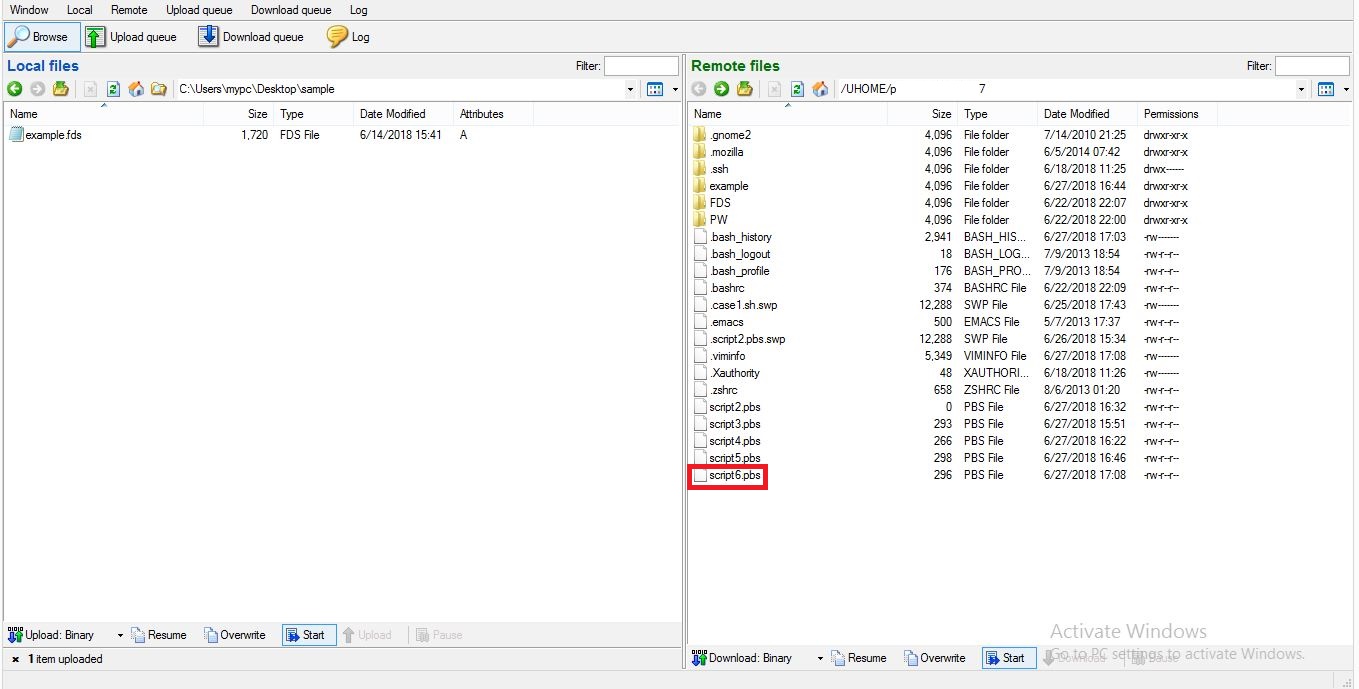
Task: Enable Resume mode for uploads
Action: tap(160, 634)
